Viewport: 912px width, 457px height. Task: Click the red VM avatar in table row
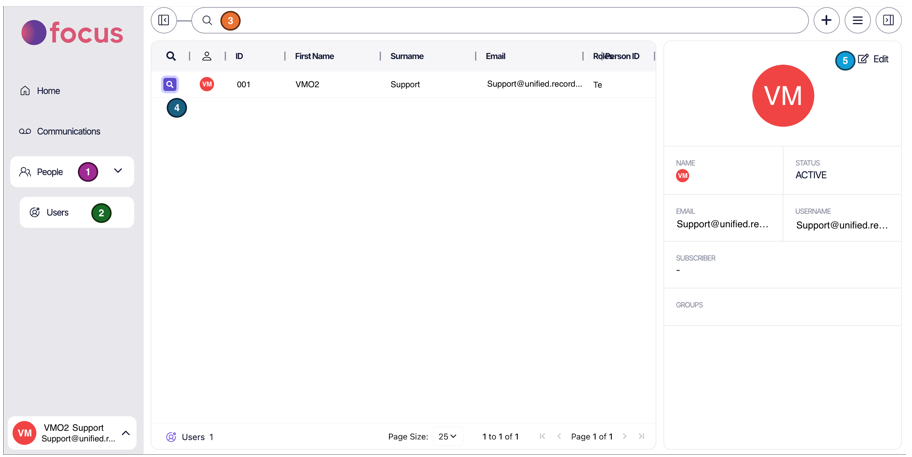[207, 85]
